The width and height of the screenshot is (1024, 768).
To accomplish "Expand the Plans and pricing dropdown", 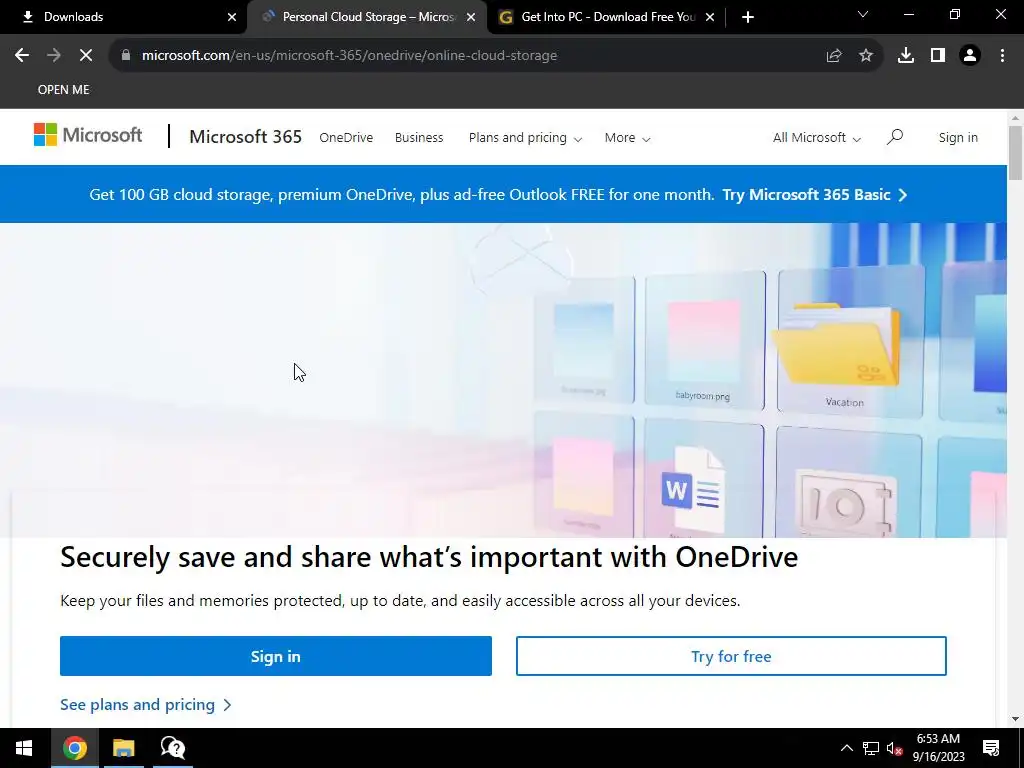I will pos(525,138).
